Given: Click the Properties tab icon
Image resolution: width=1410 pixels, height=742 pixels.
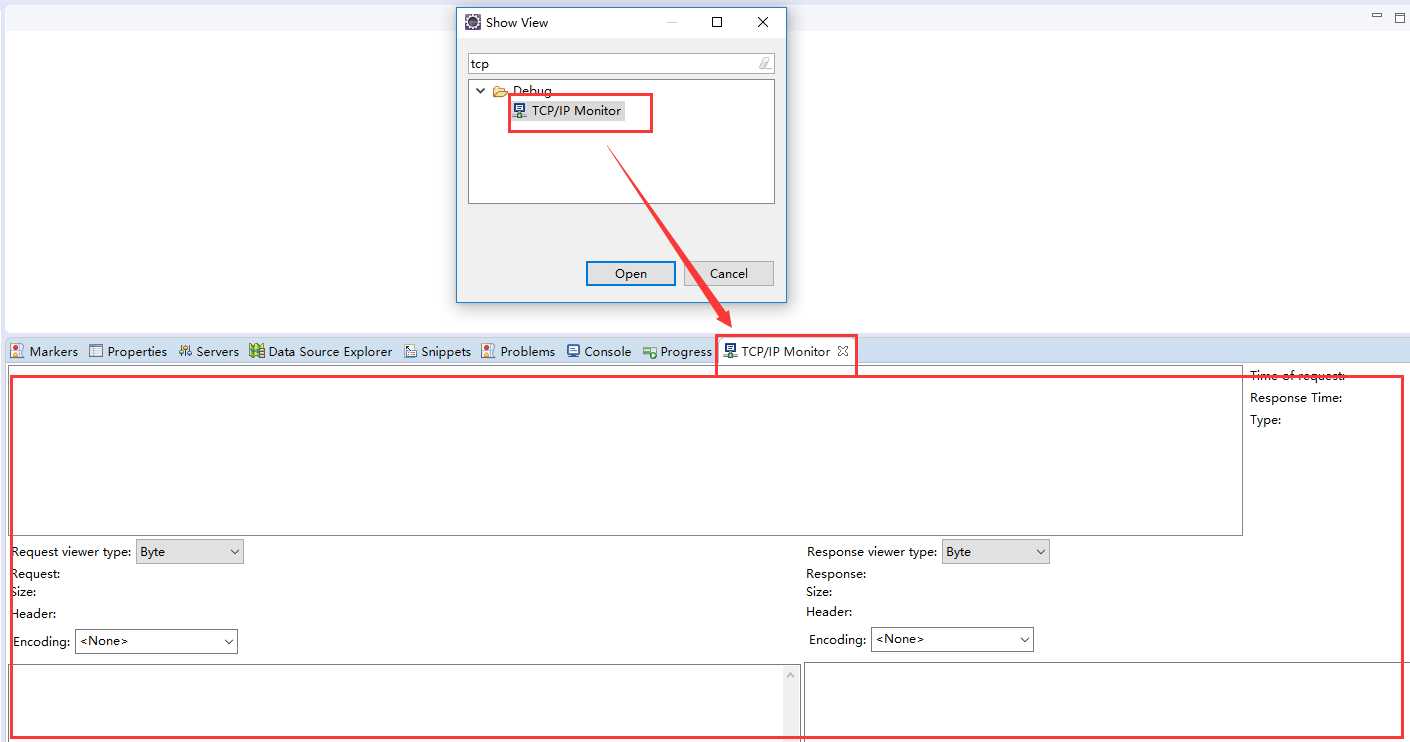Looking at the screenshot, I should pyautogui.click(x=96, y=351).
